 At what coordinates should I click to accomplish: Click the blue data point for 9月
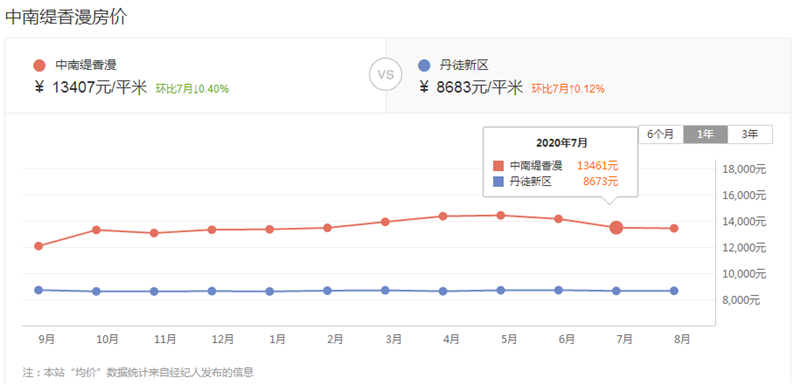click(x=38, y=290)
